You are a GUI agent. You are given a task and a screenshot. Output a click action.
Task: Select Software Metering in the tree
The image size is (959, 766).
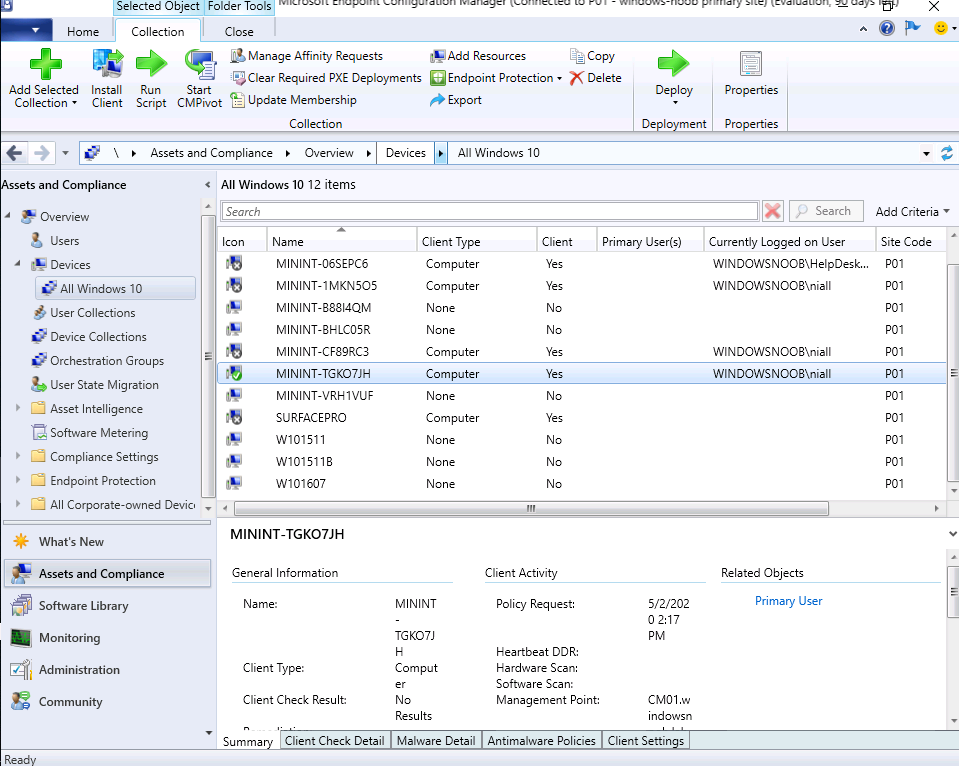98,433
